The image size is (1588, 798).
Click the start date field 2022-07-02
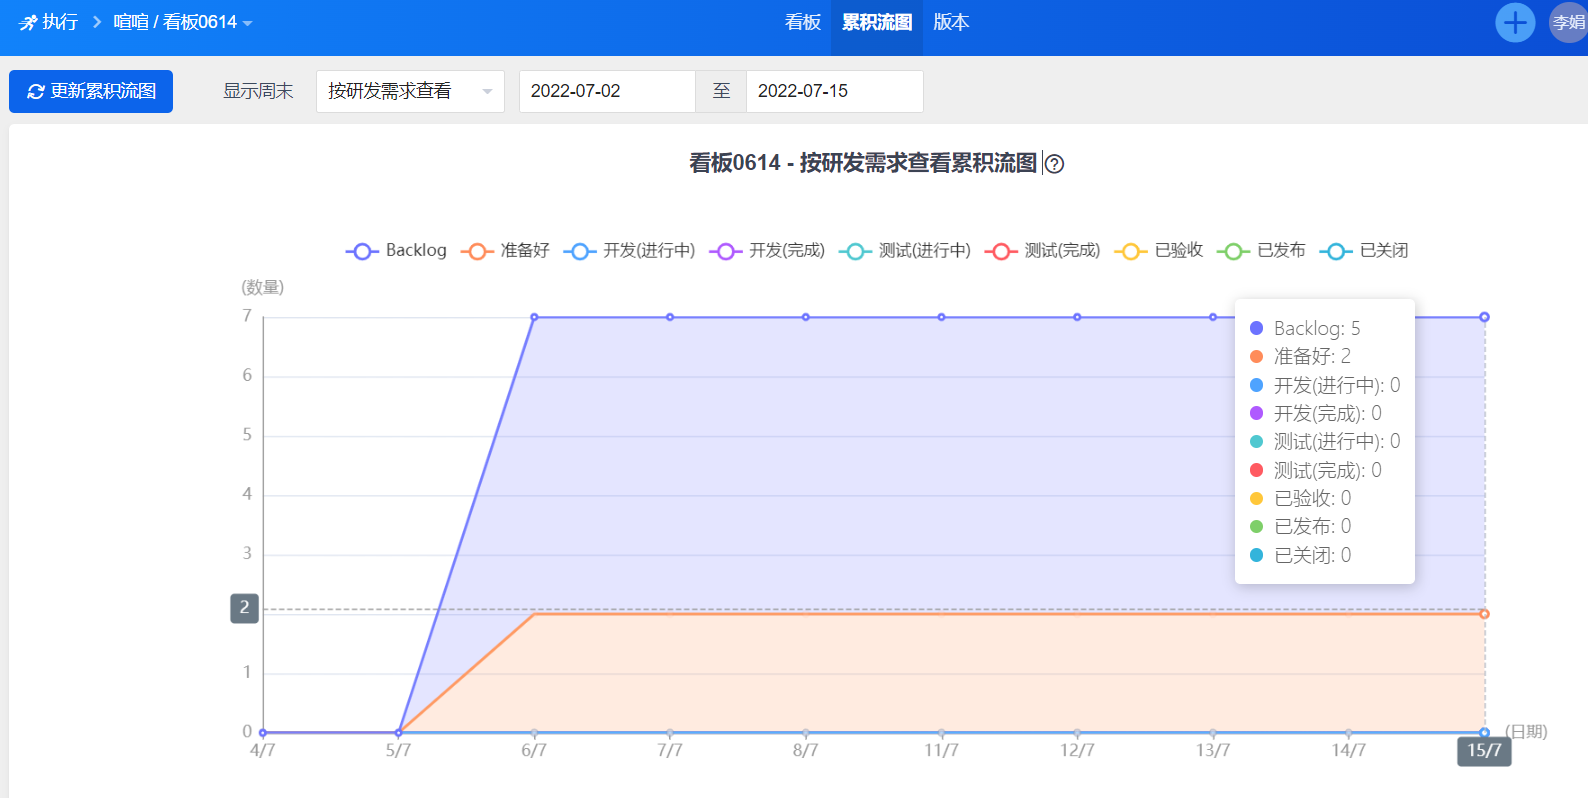[x=606, y=91]
